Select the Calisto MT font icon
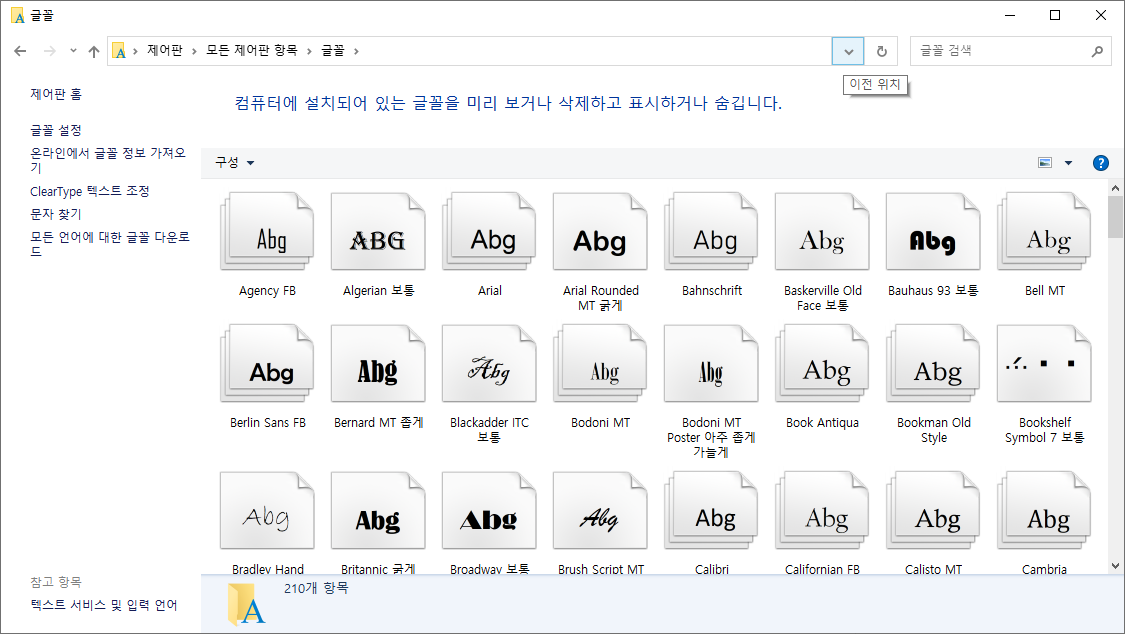This screenshot has height=634, width=1125. pyautogui.click(x=933, y=511)
